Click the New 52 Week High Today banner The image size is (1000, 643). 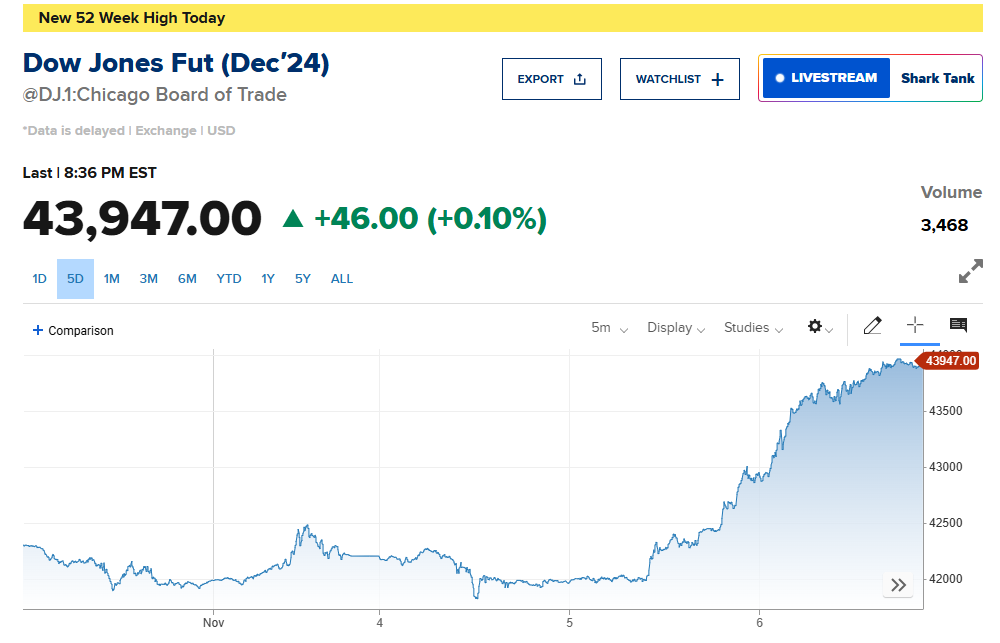pyautogui.click(x=503, y=18)
